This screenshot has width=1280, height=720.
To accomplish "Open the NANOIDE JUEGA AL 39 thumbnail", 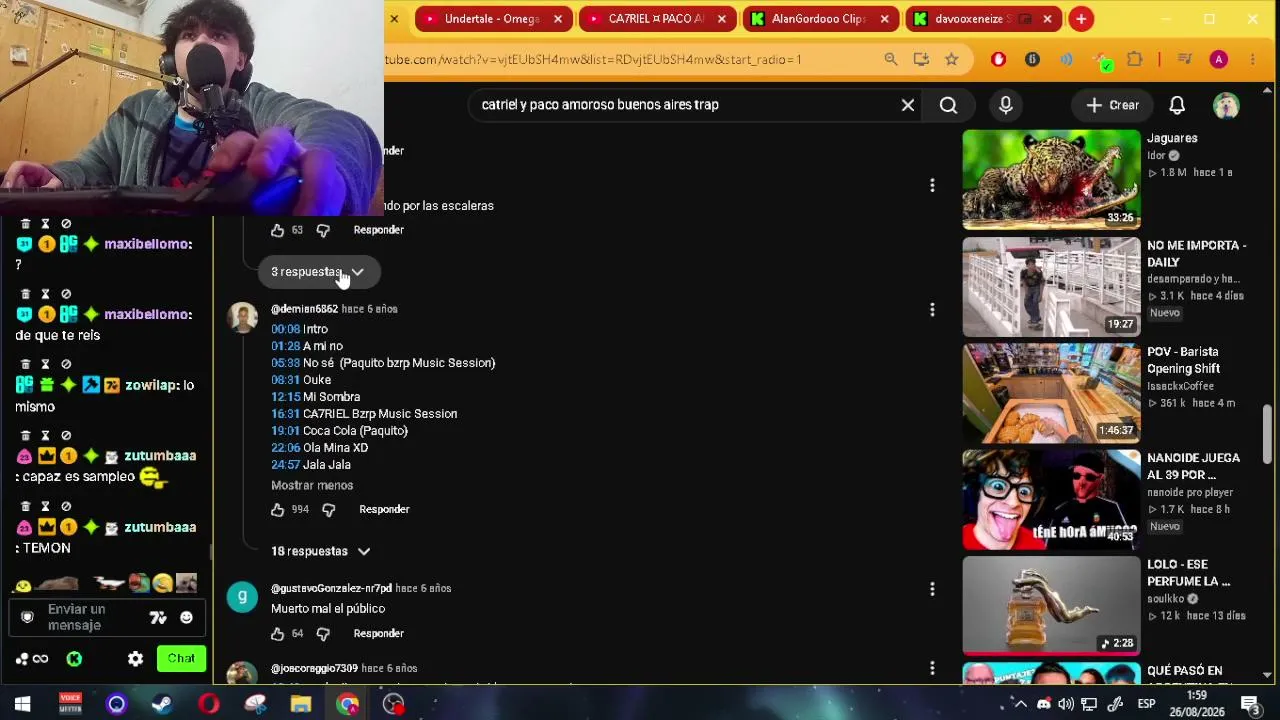I will pyautogui.click(x=1051, y=500).
